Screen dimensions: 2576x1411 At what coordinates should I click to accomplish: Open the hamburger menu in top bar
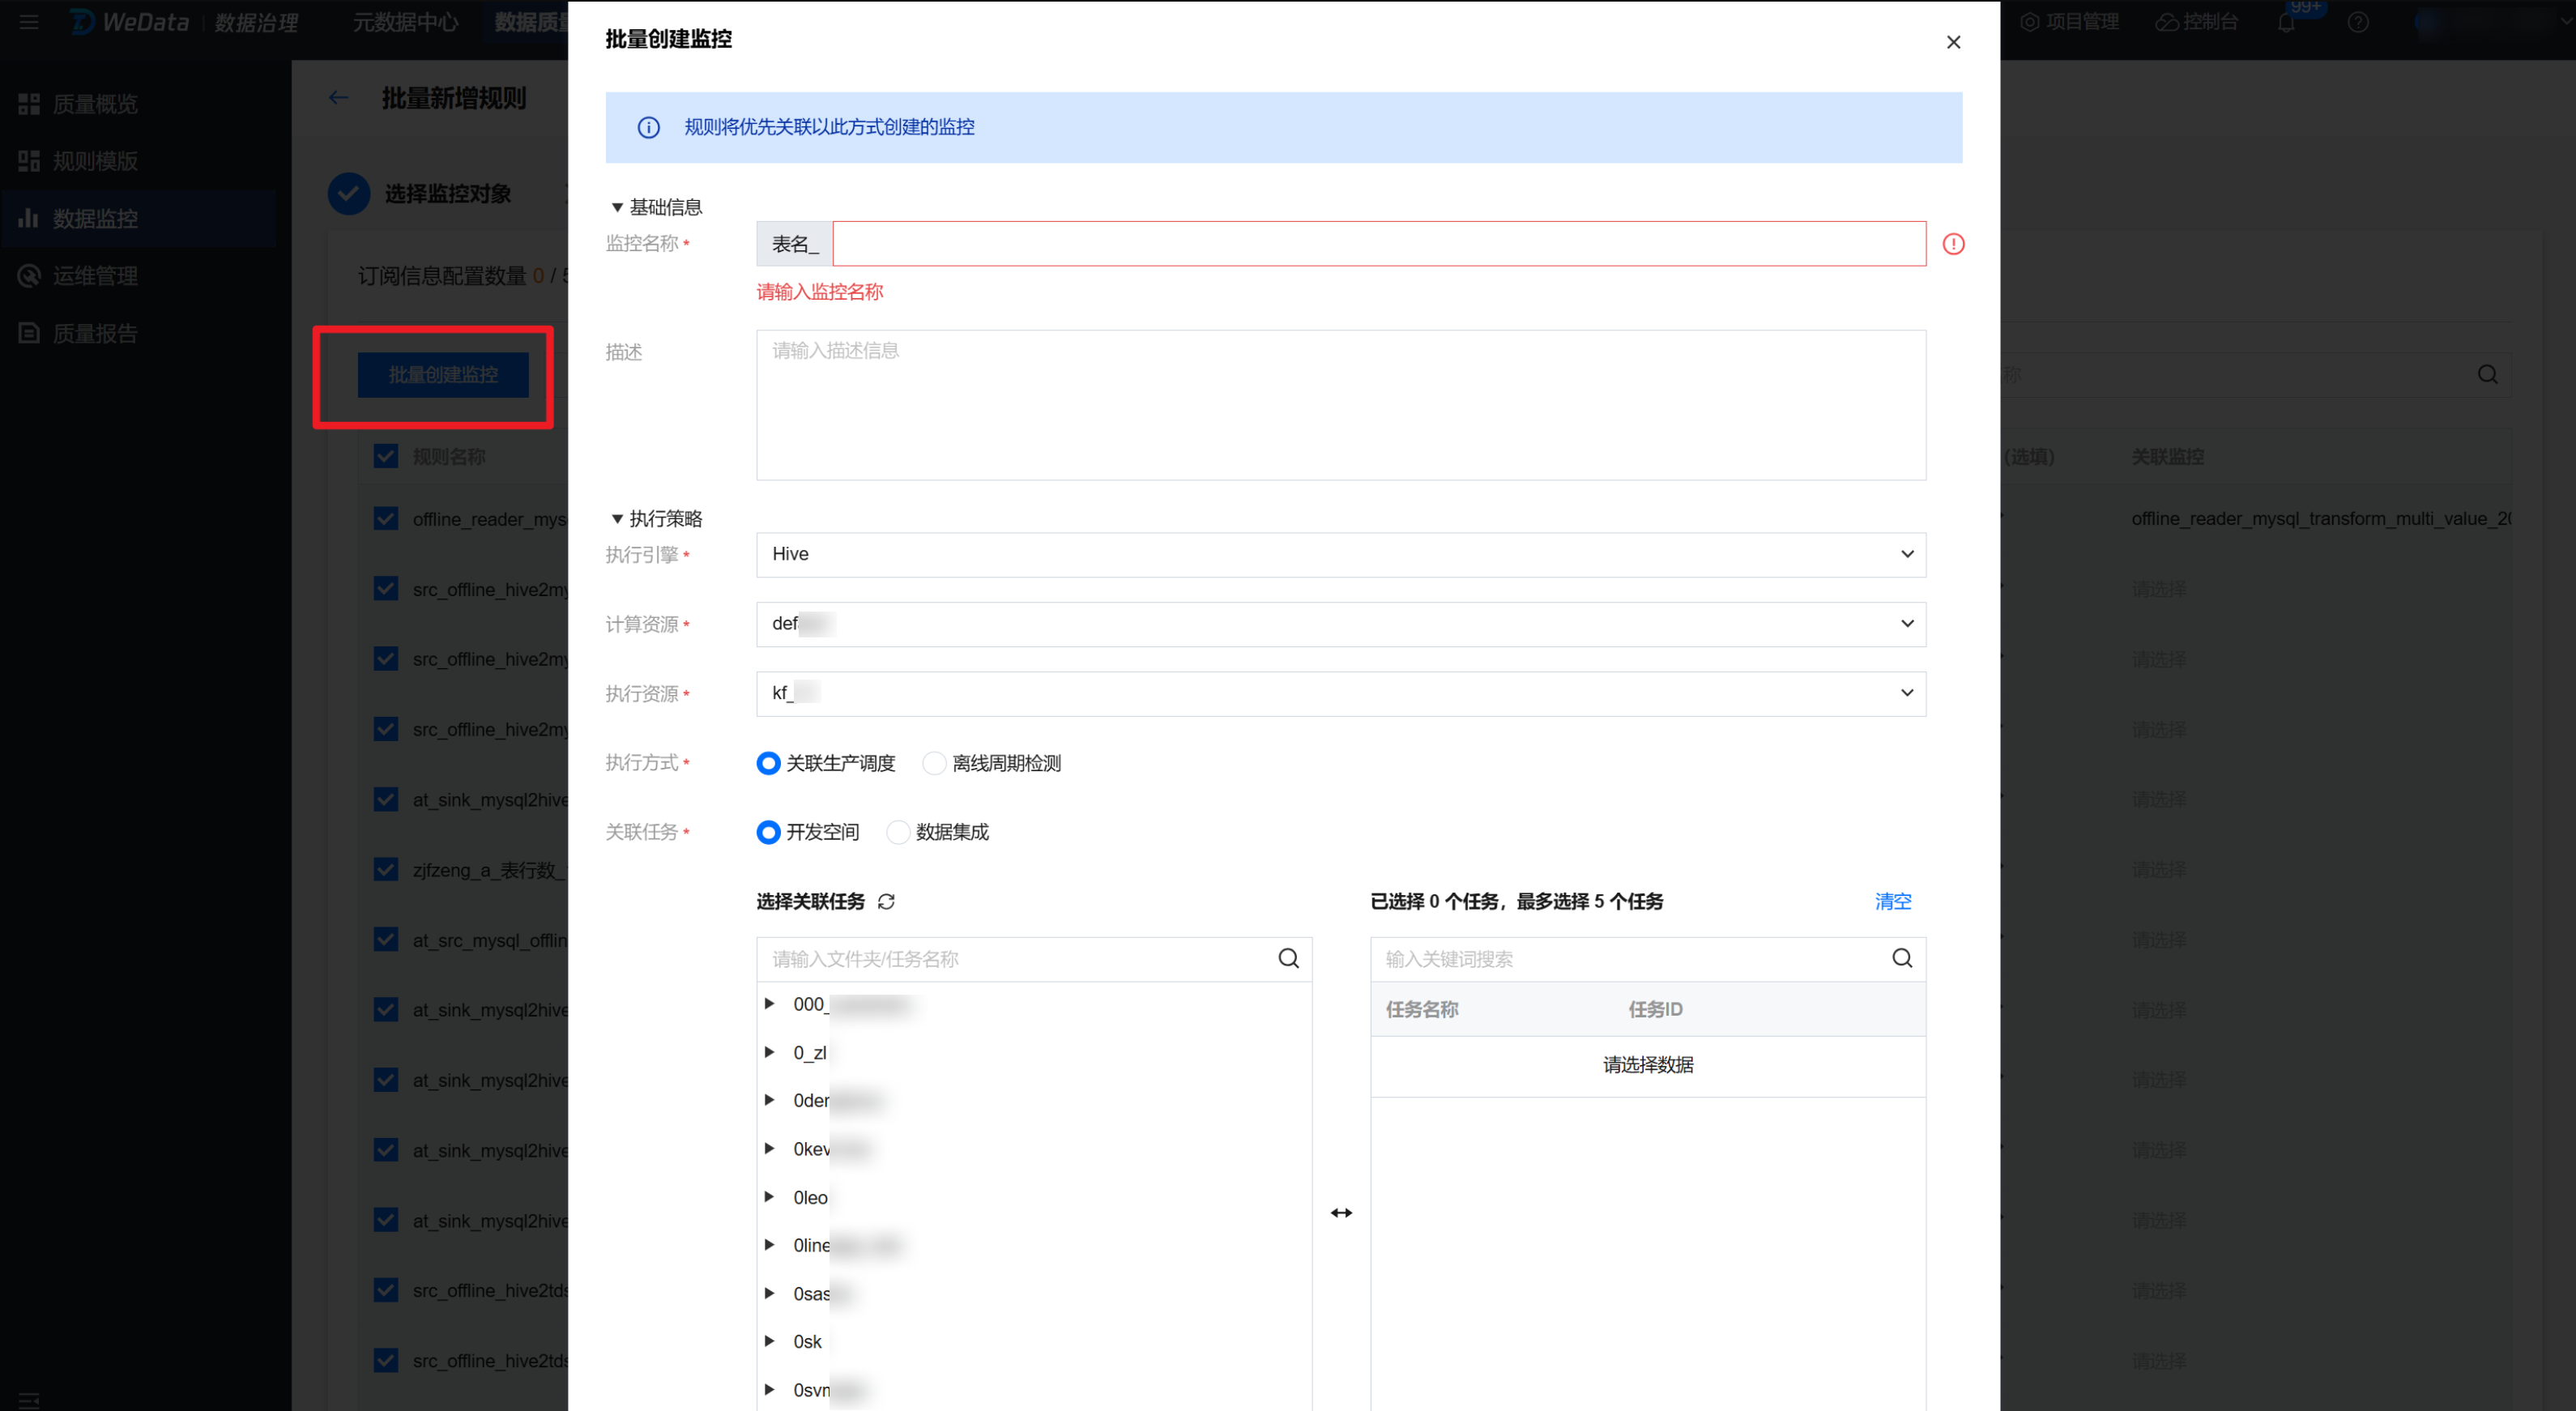click(29, 22)
